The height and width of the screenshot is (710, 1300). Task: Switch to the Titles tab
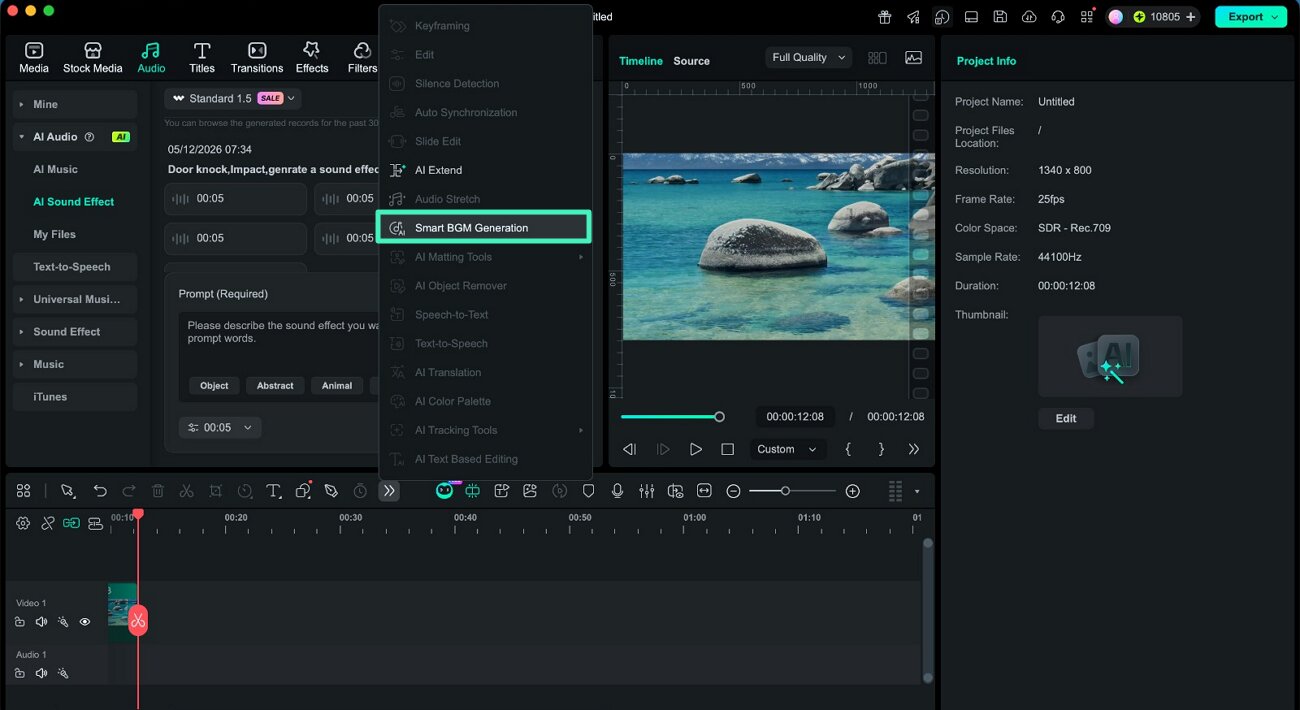click(202, 57)
